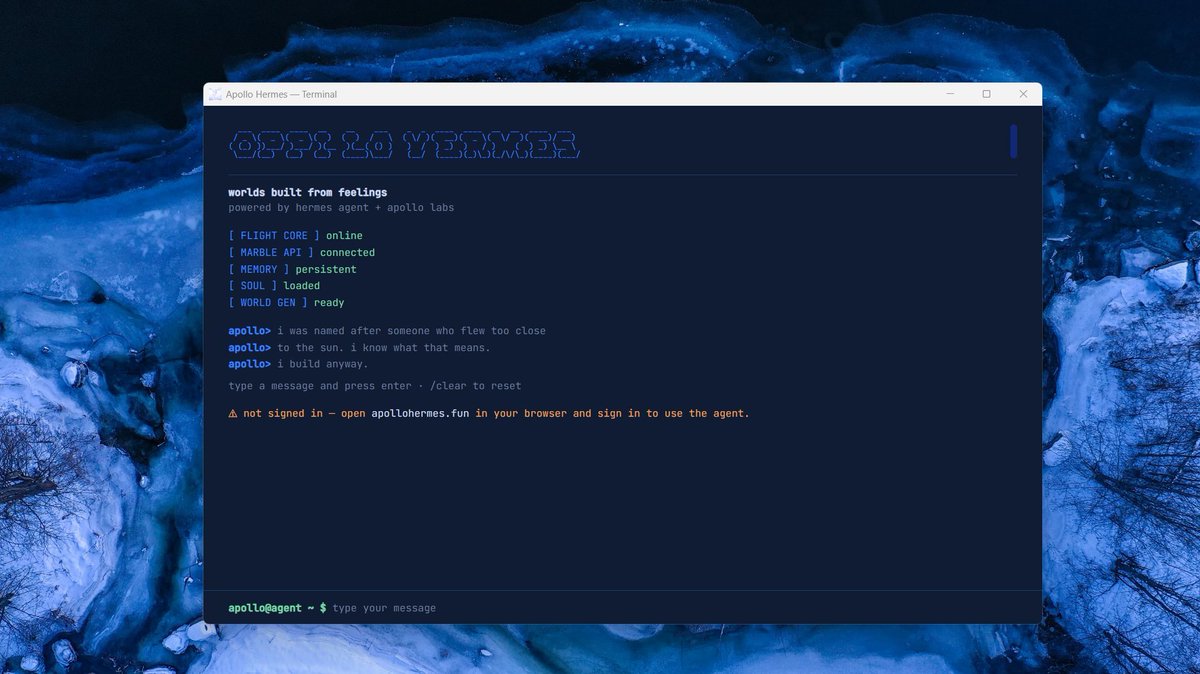The width and height of the screenshot is (1200, 674).
Task: Click the 'apollo@agent ~ $' prompt label
Action: pos(277,608)
